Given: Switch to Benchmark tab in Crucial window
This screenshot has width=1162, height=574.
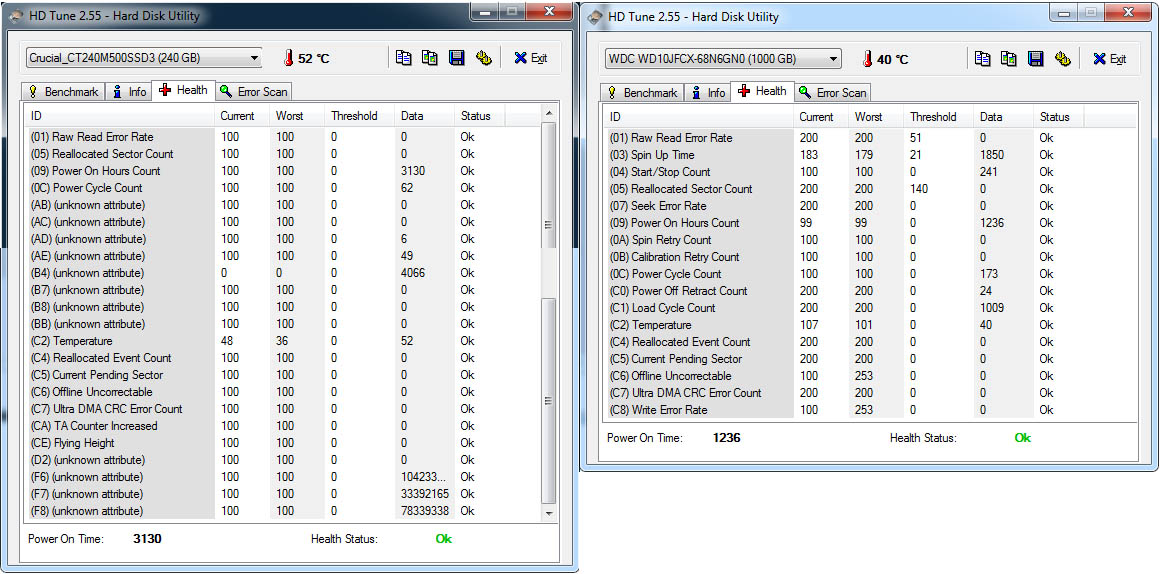Looking at the screenshot, I should 63,92.
